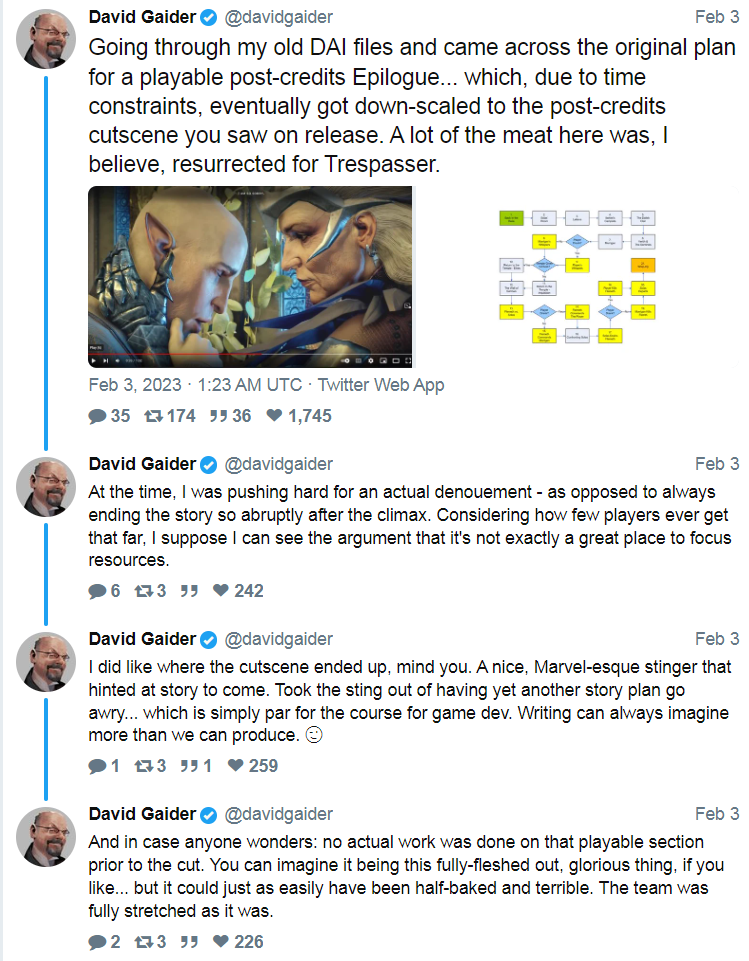Like the tweet with 259 likes
Viewport: 749px width, 961px height.
pyautogui.click(x=235, y=766)
